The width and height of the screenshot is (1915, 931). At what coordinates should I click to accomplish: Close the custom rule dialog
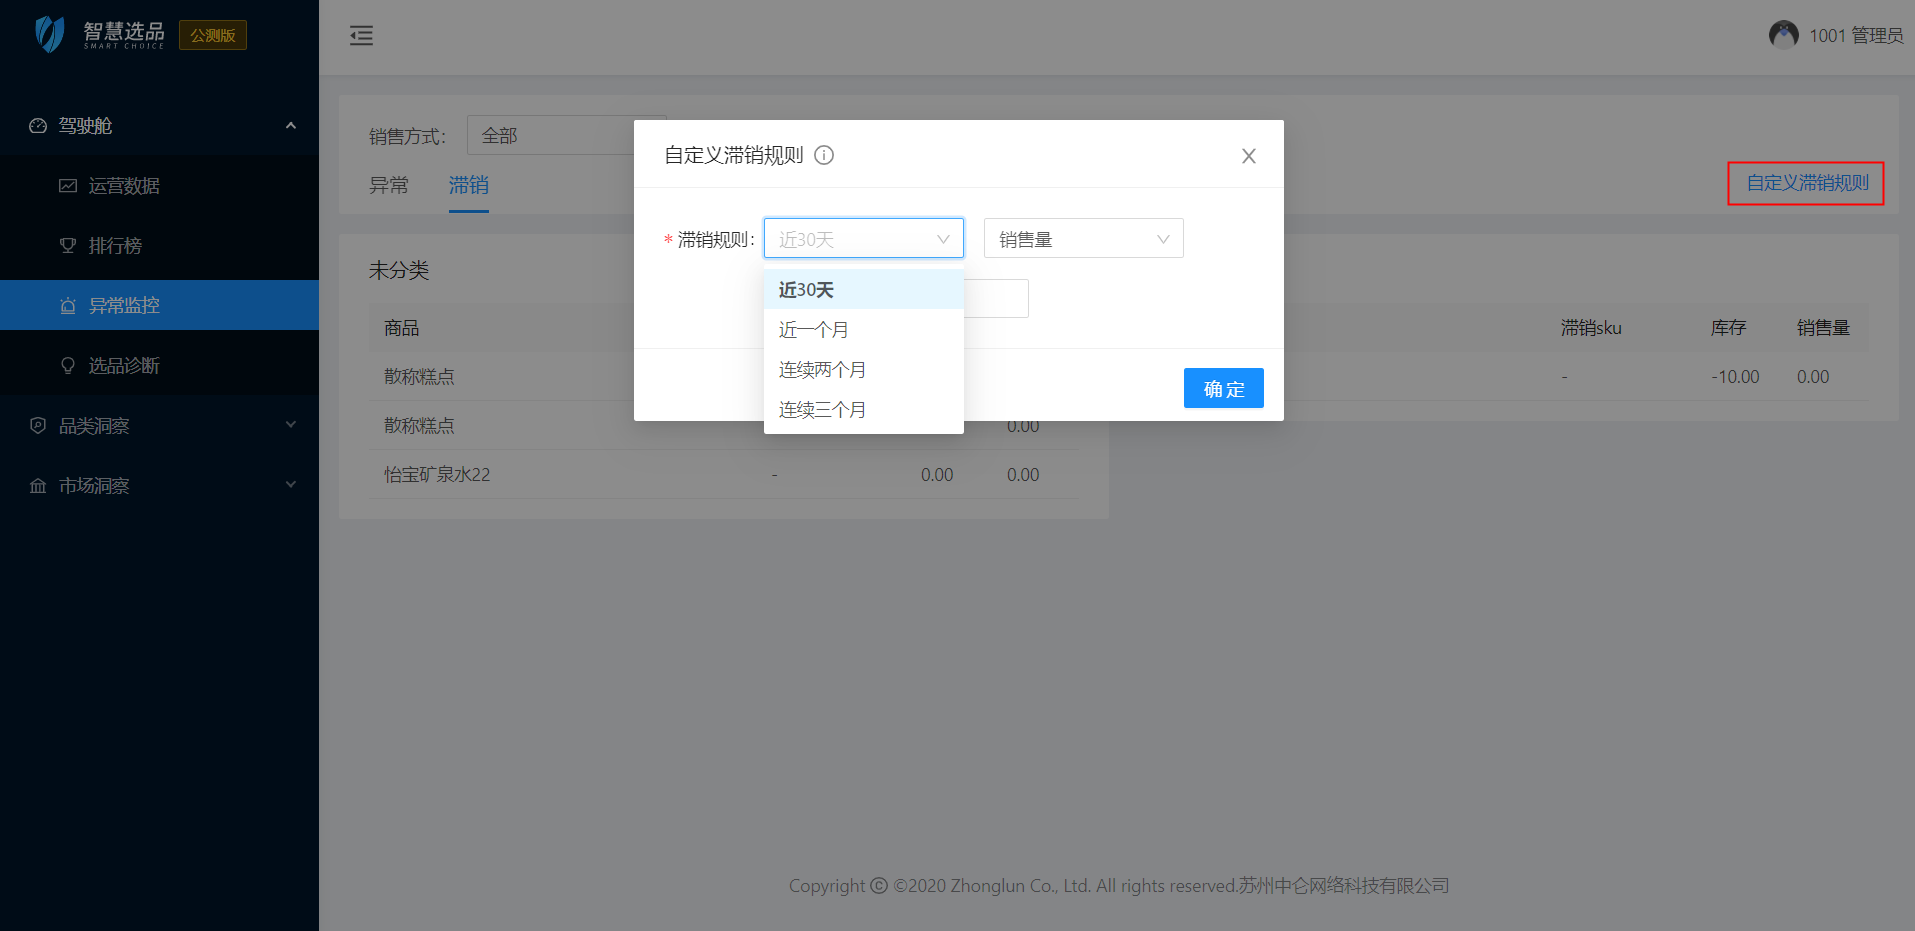[1248, 156]
